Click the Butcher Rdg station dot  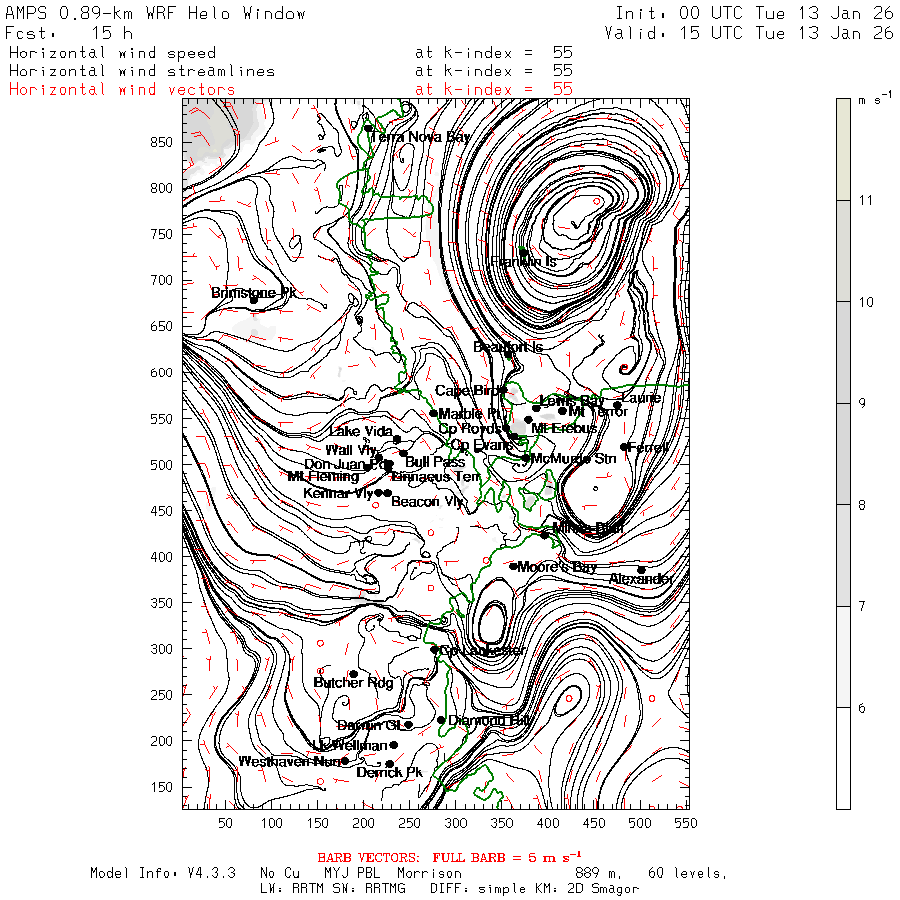click(352, 674)
